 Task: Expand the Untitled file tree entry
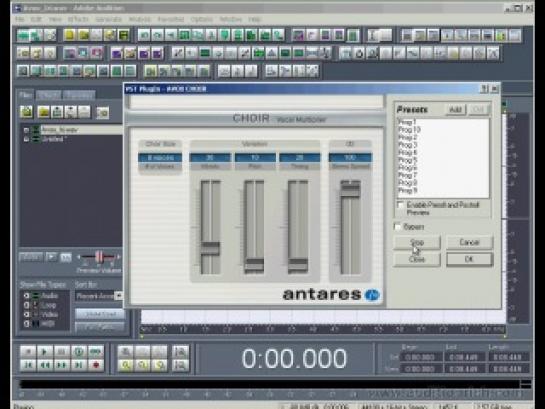26,139
